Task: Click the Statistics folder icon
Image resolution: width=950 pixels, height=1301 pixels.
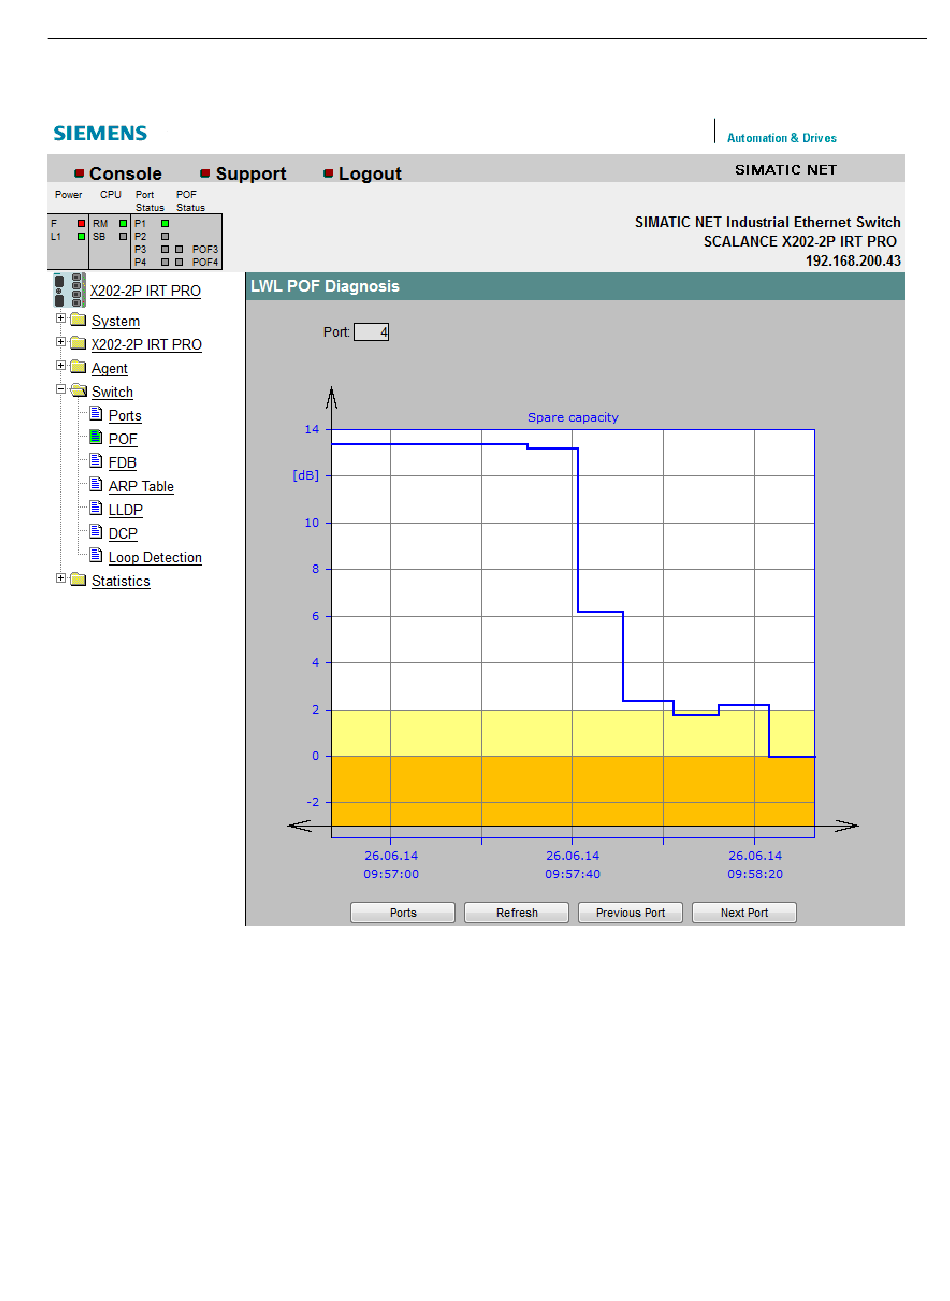Action: pos(78,579)
